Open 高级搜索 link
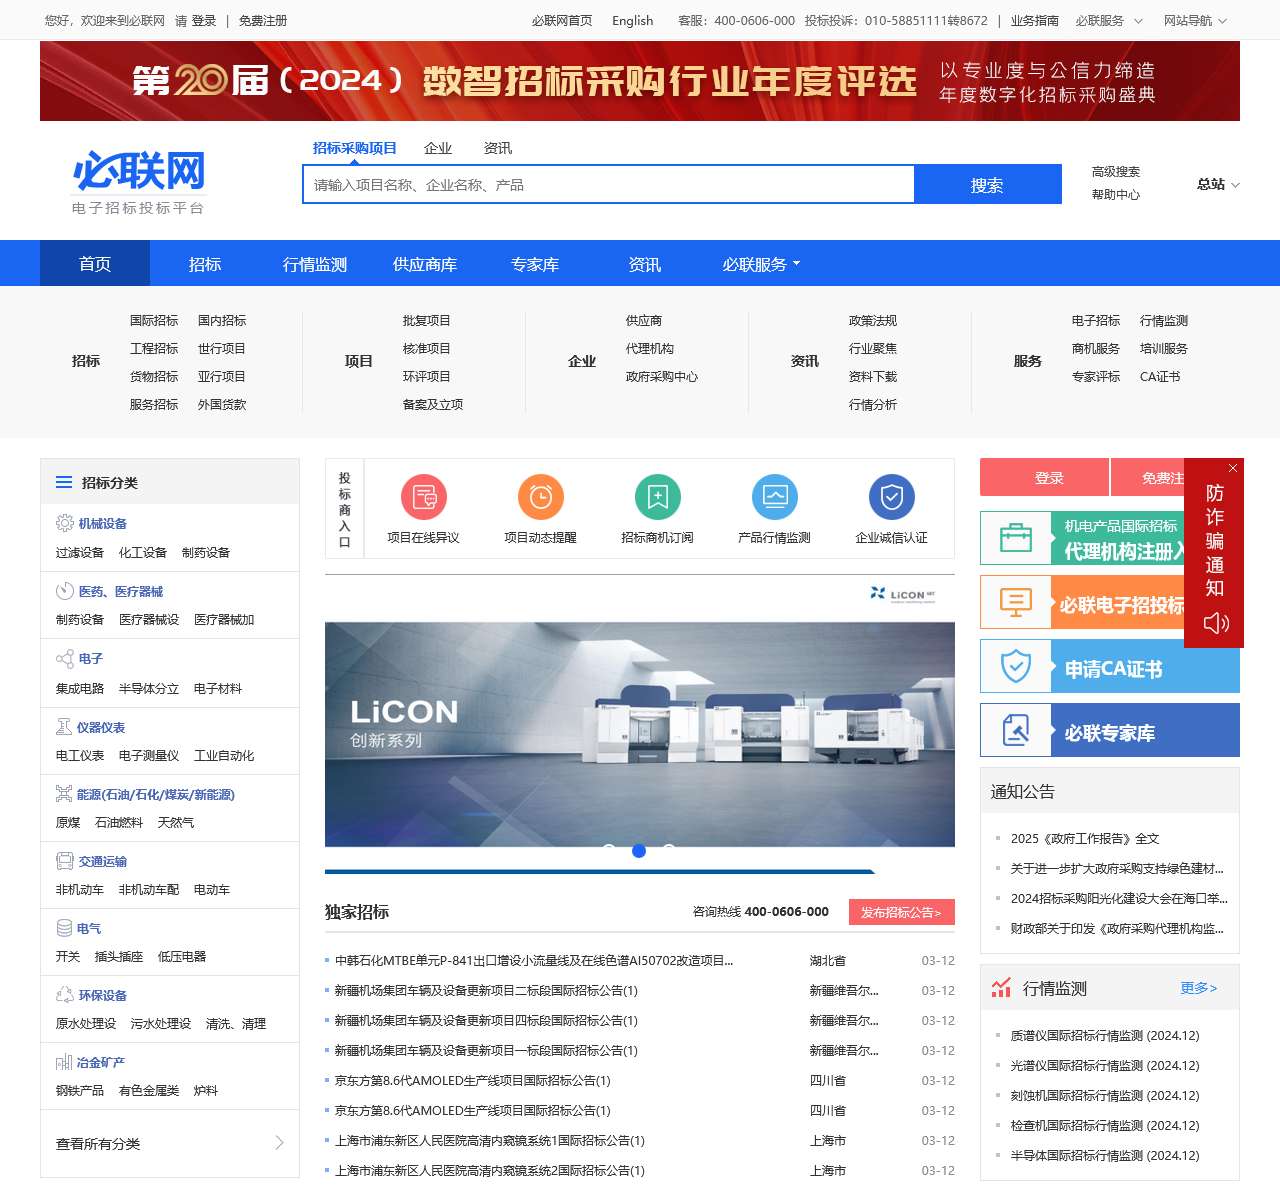This screenshot has height=1195, width=1280. (1116, 172)
